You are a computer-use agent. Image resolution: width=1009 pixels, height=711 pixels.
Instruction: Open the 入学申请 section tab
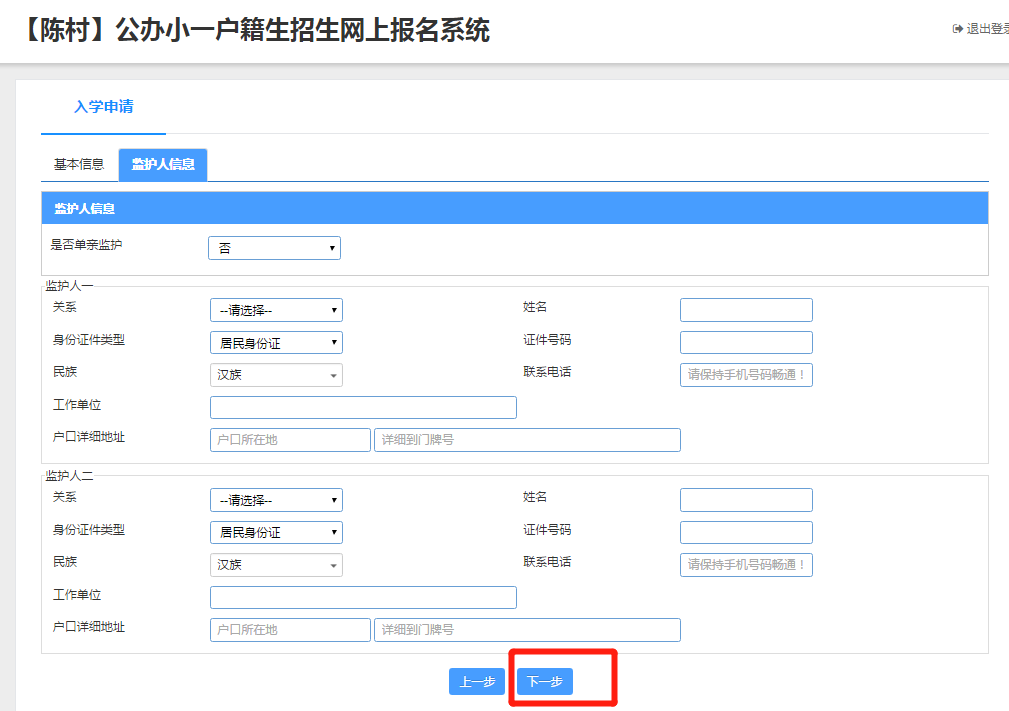tap(103, 107)
